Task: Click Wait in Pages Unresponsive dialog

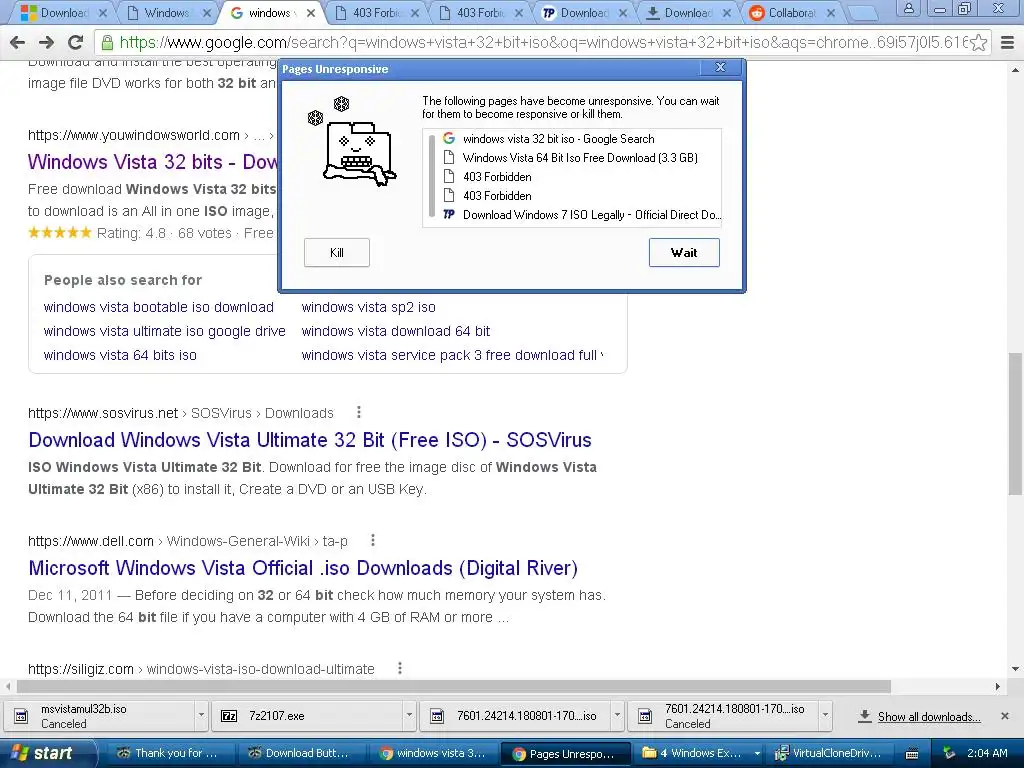Action: [684, 253]
